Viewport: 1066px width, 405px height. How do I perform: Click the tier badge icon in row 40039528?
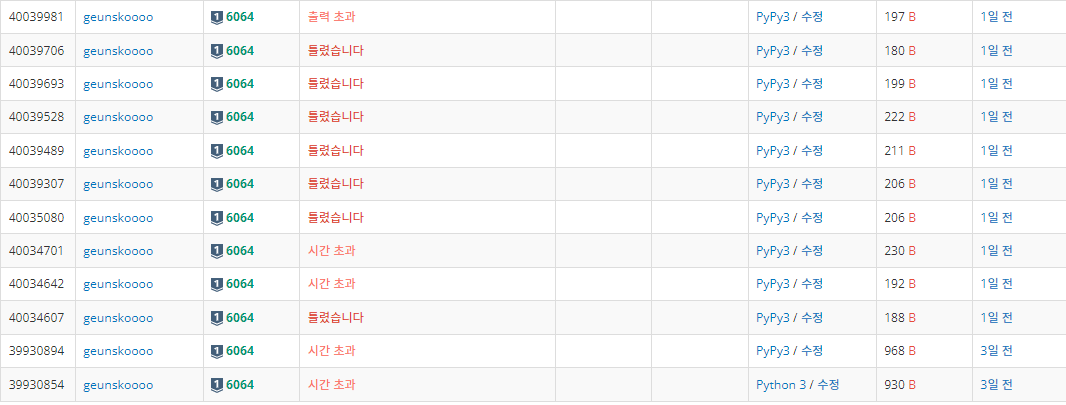tap(217, 117)
